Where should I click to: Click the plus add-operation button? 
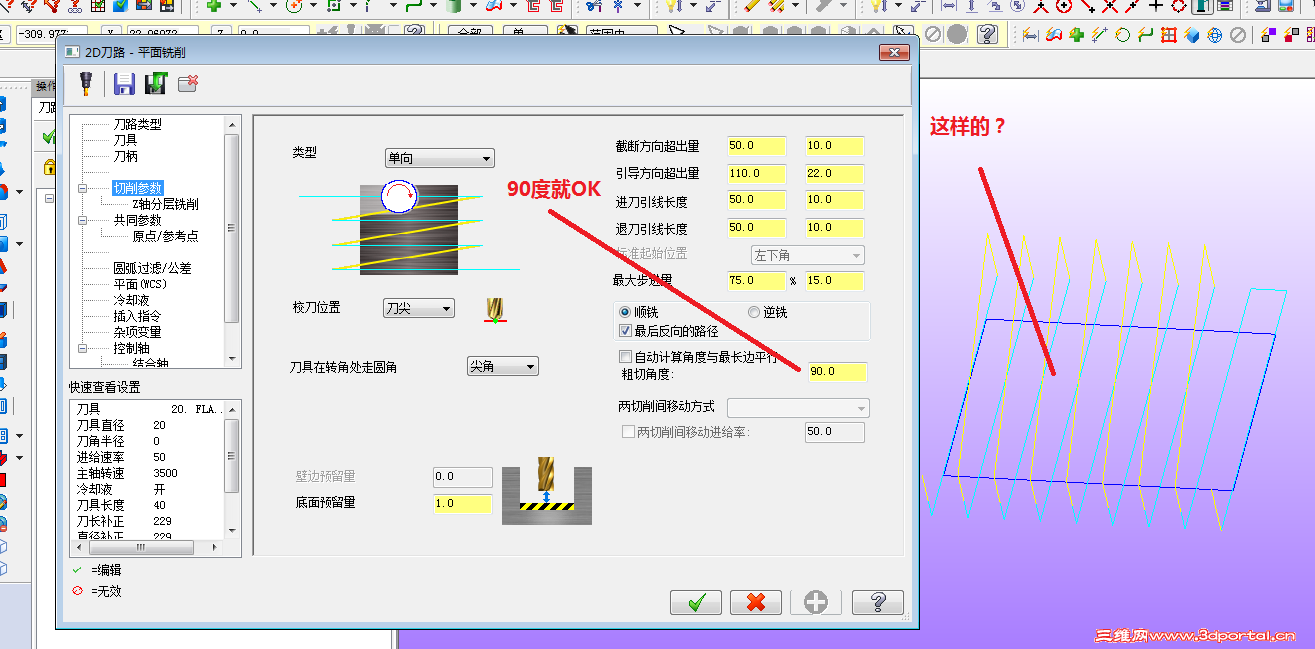tap(816, 602)
